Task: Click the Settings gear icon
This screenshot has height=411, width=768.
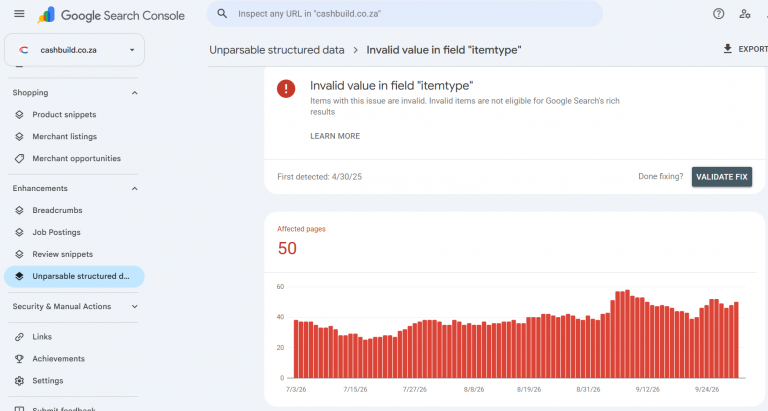Action: (19, 381)
